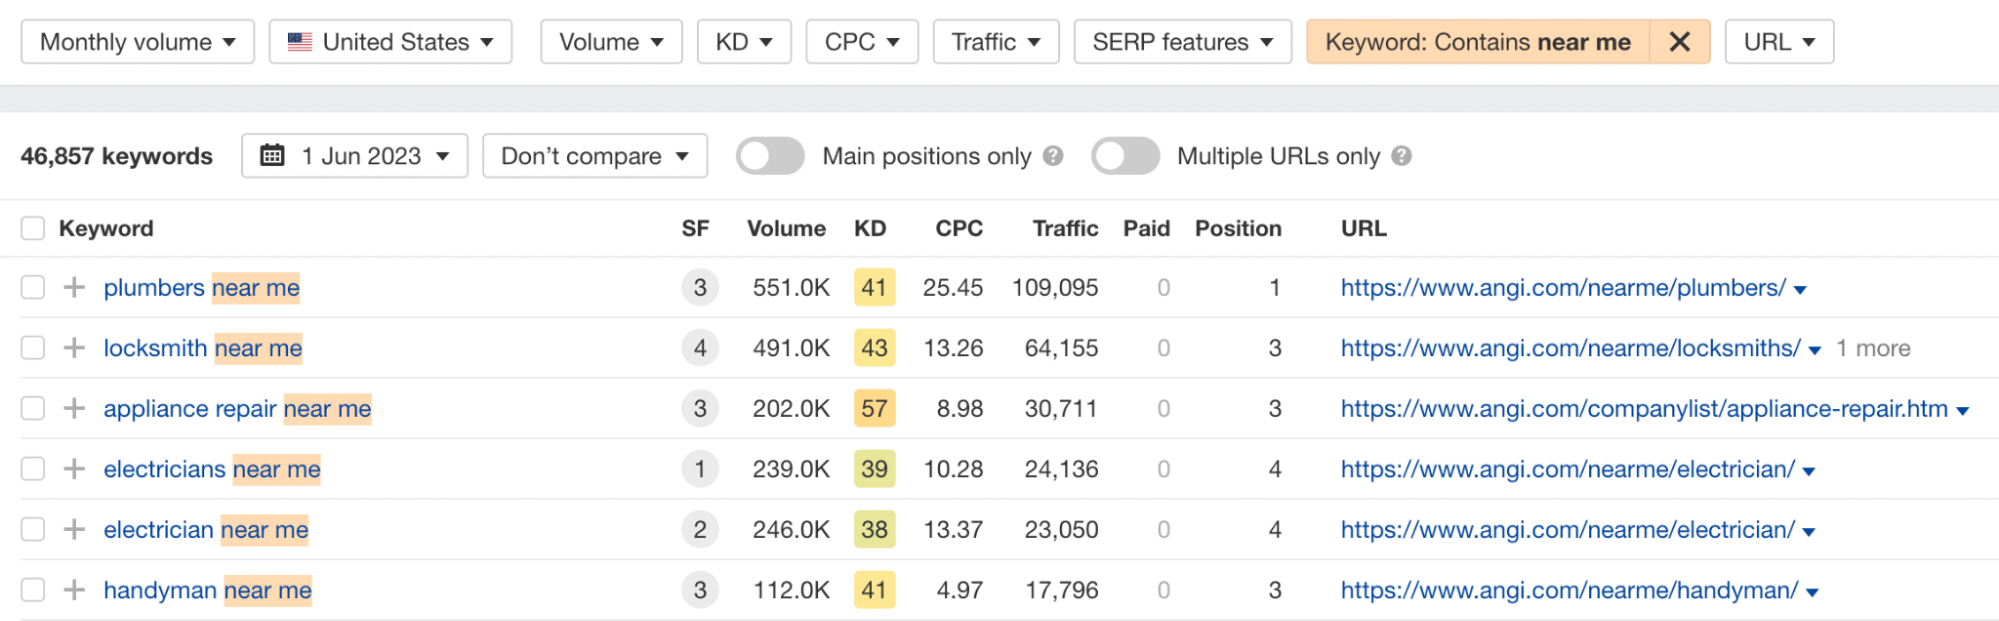Open the electrician near me keyword link

[206, 530]
